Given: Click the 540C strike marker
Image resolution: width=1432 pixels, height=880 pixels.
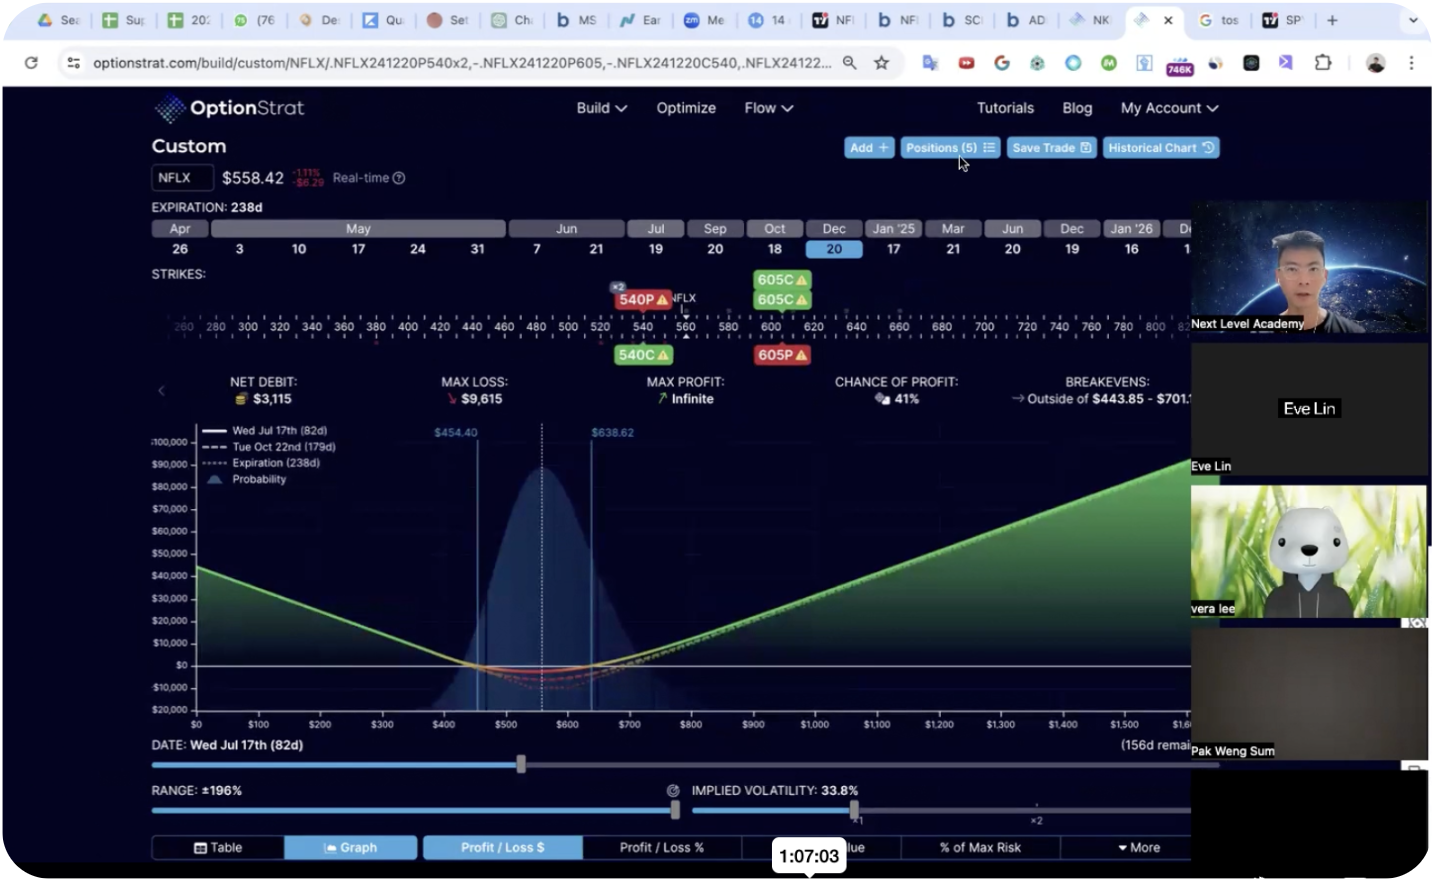Looking at the screenshot, I should click(643, 355).
